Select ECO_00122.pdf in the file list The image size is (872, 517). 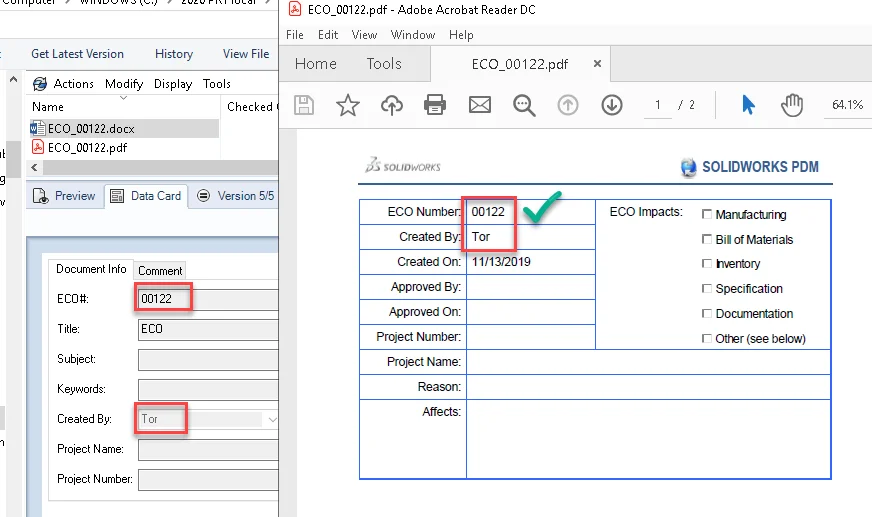click(x=87, y=147)
